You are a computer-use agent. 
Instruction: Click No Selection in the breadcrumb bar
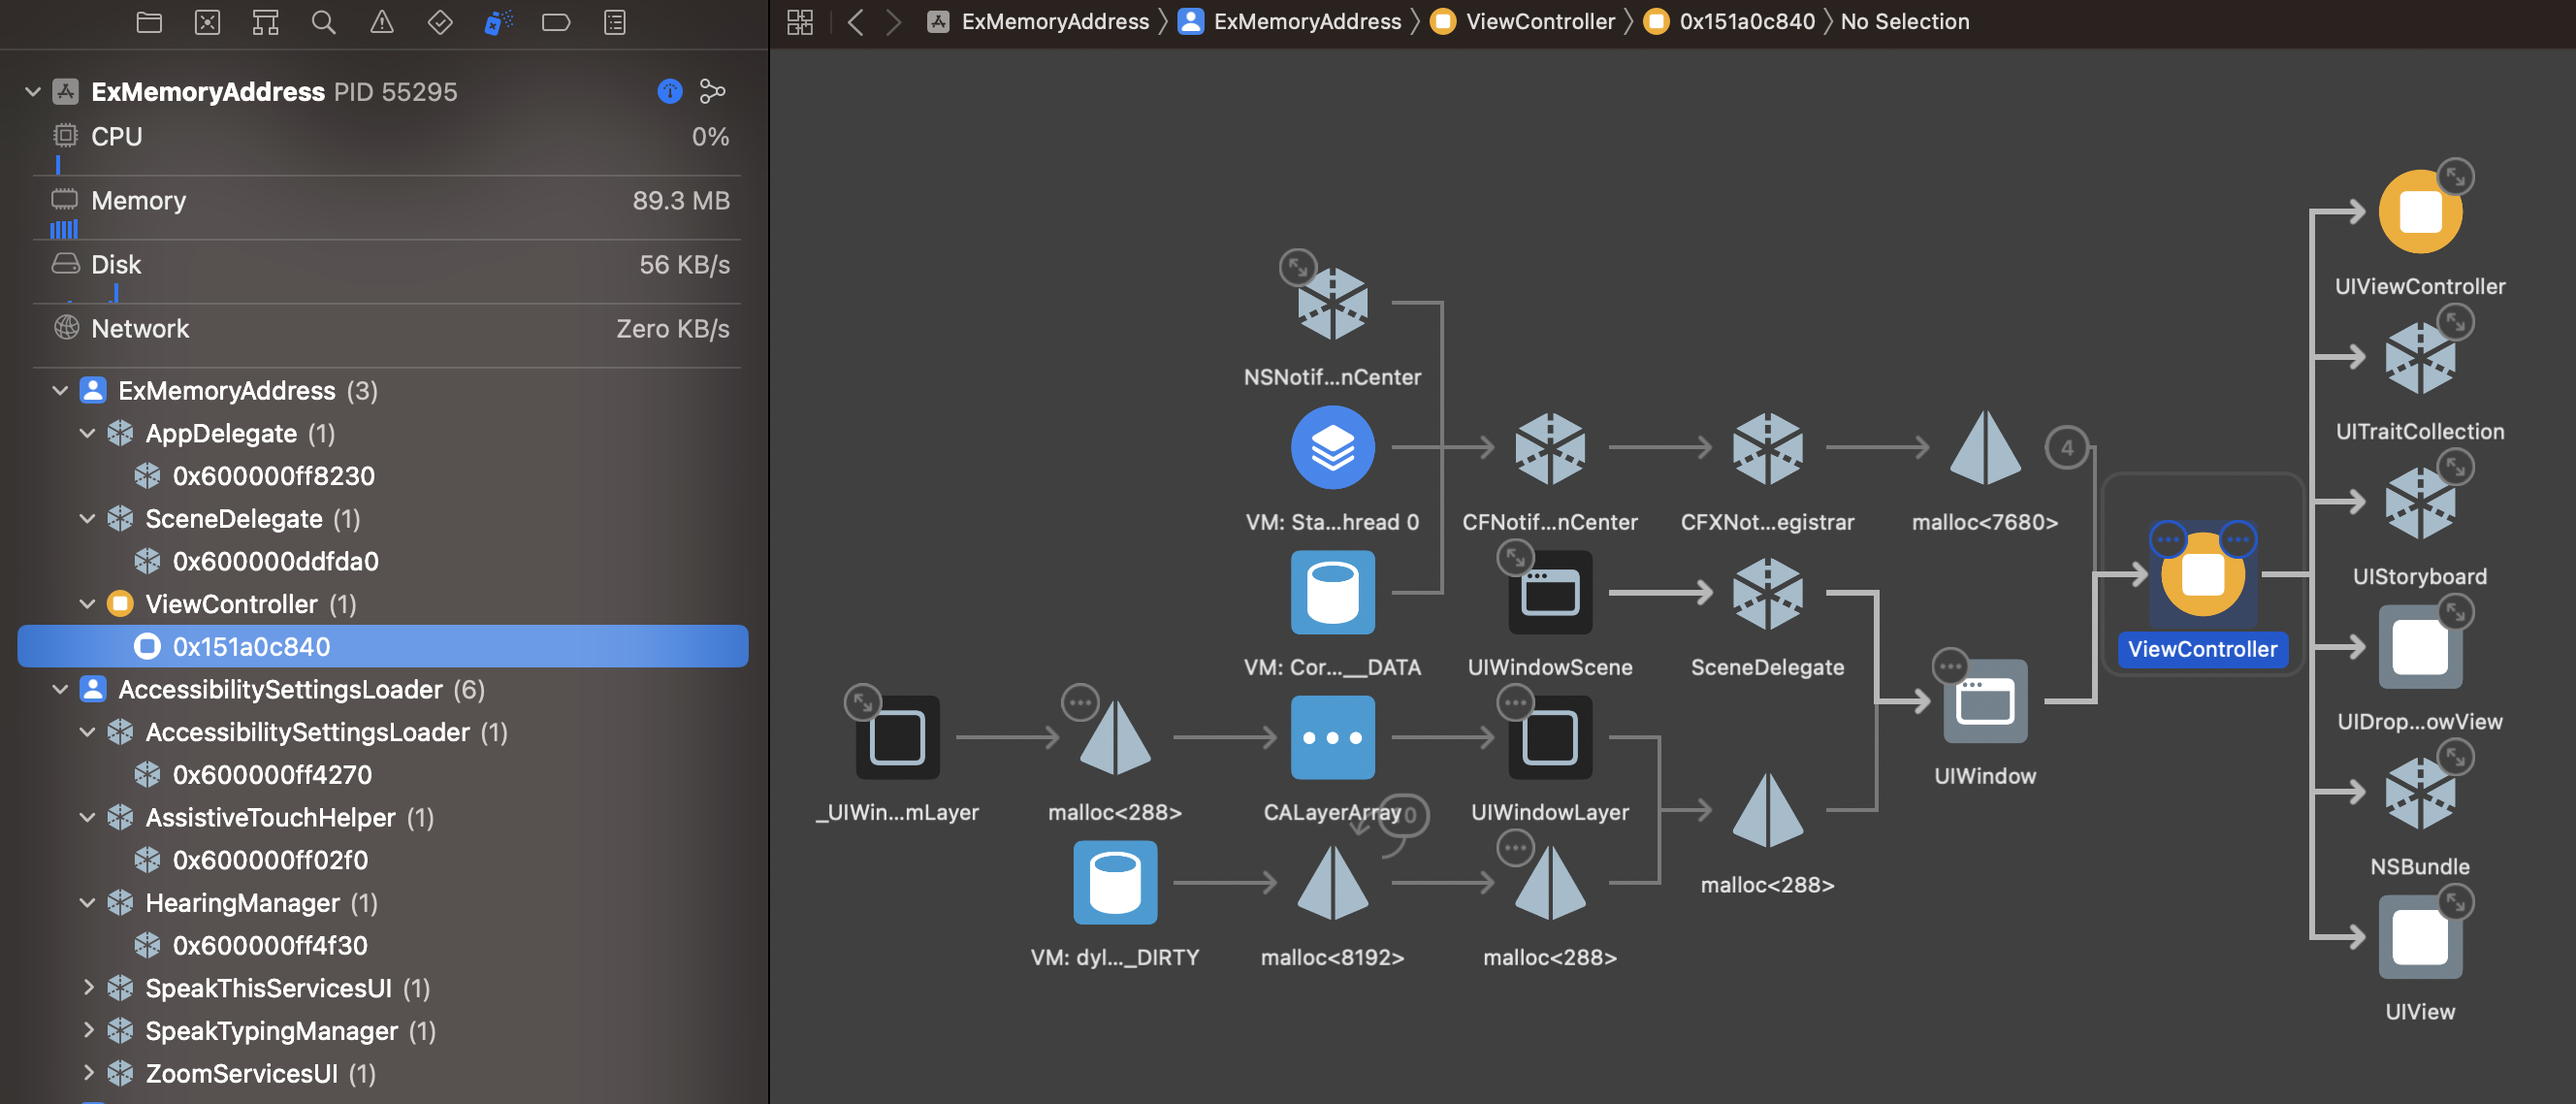pos(1904,22)
